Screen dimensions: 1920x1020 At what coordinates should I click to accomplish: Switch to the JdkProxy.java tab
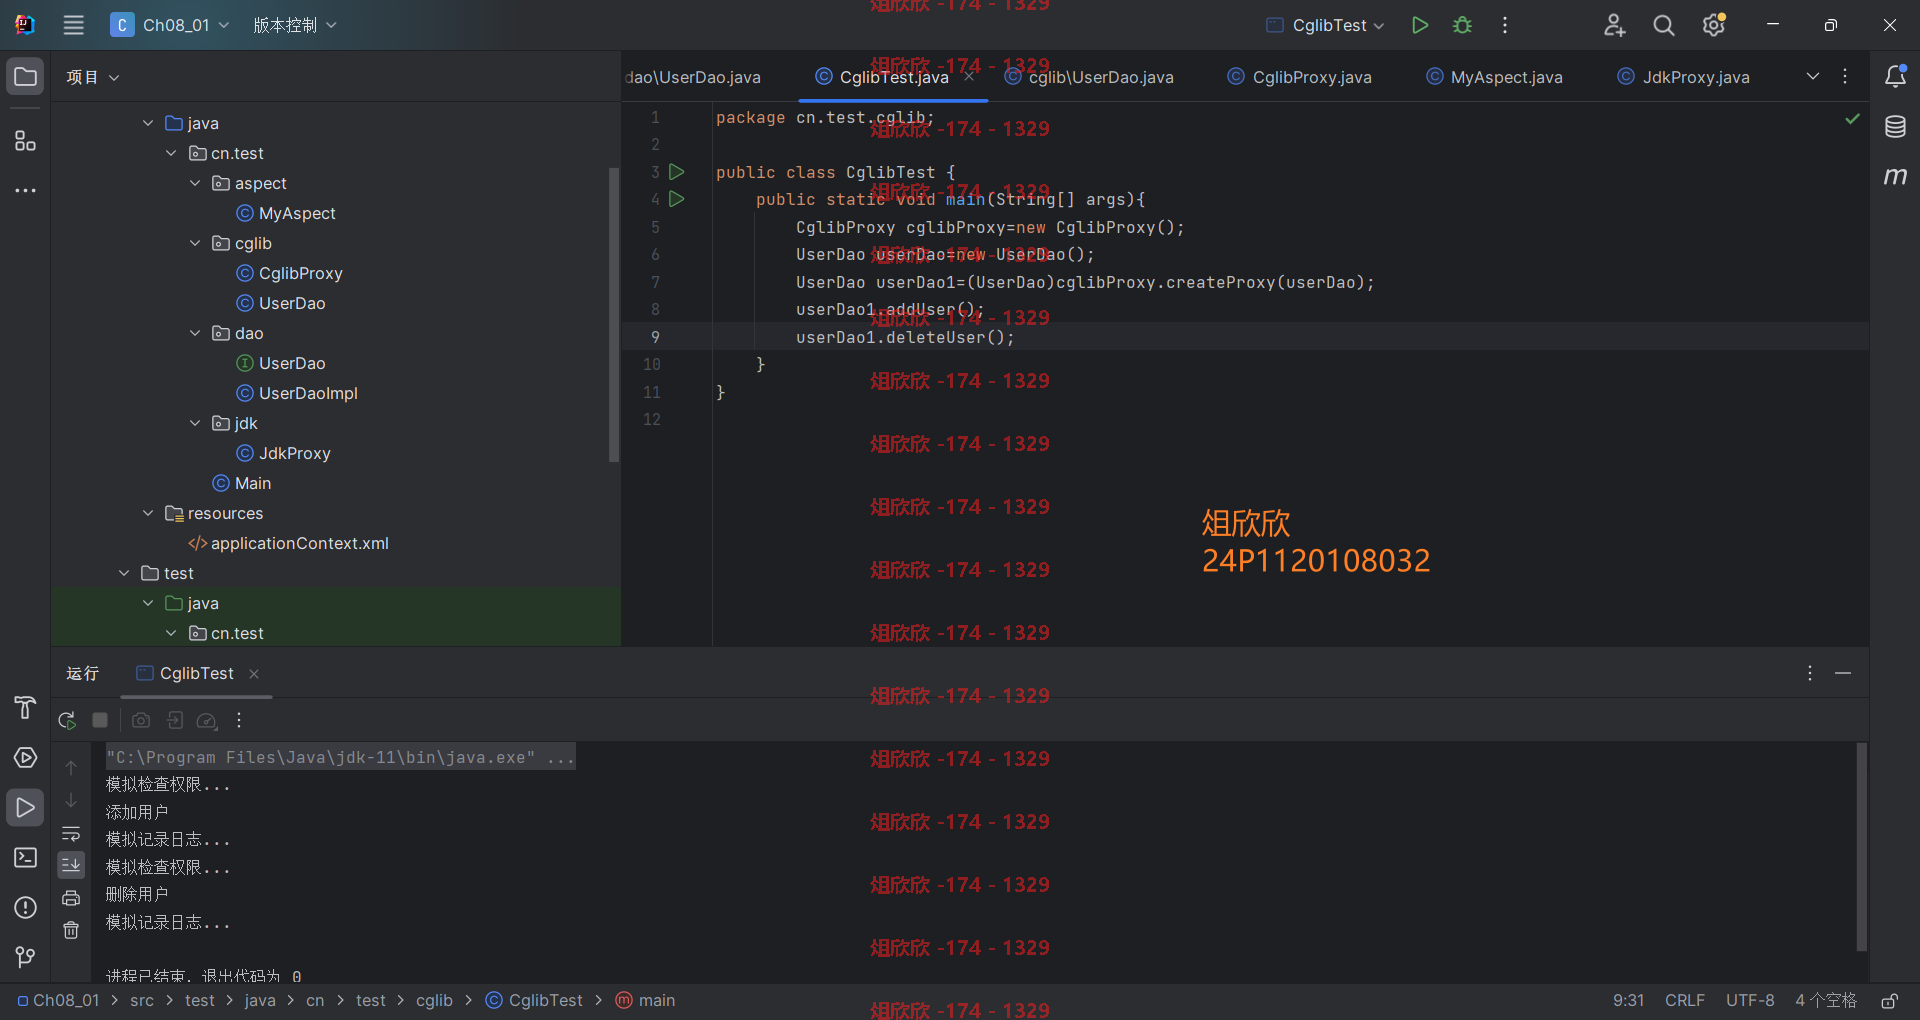[x=1684, y=77]
